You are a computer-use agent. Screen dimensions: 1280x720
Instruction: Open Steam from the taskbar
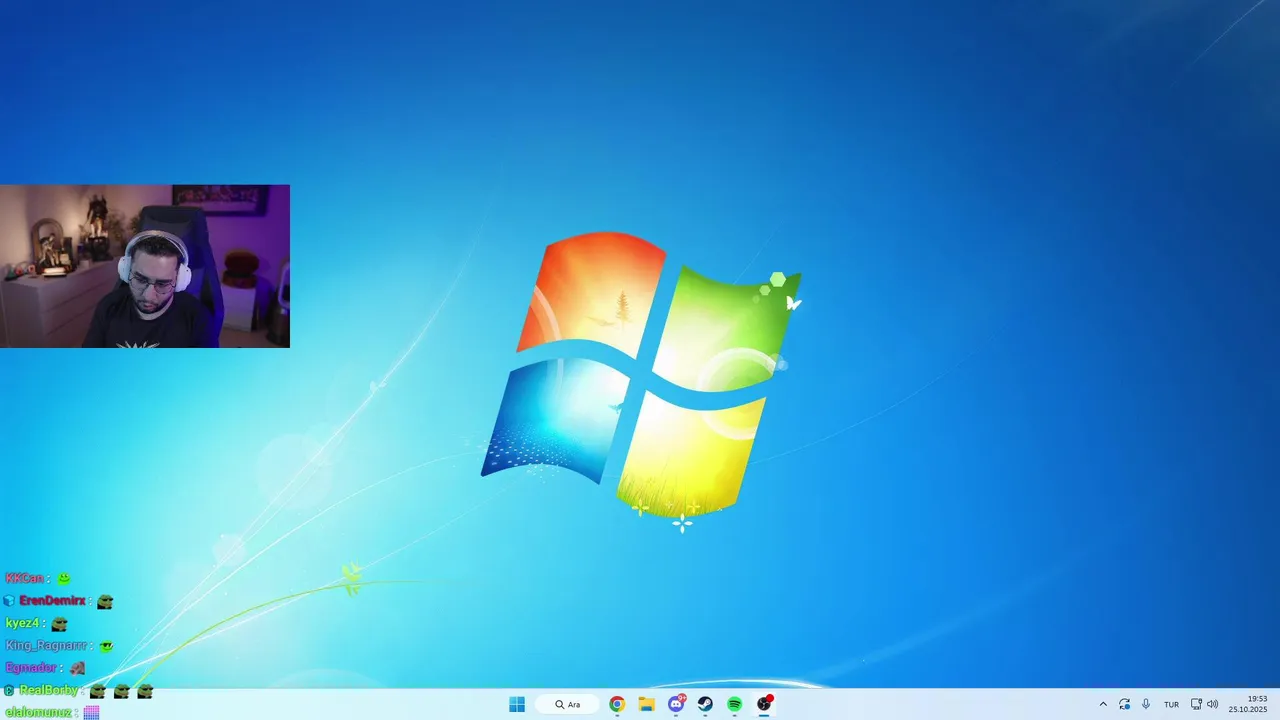coord(705,704)
